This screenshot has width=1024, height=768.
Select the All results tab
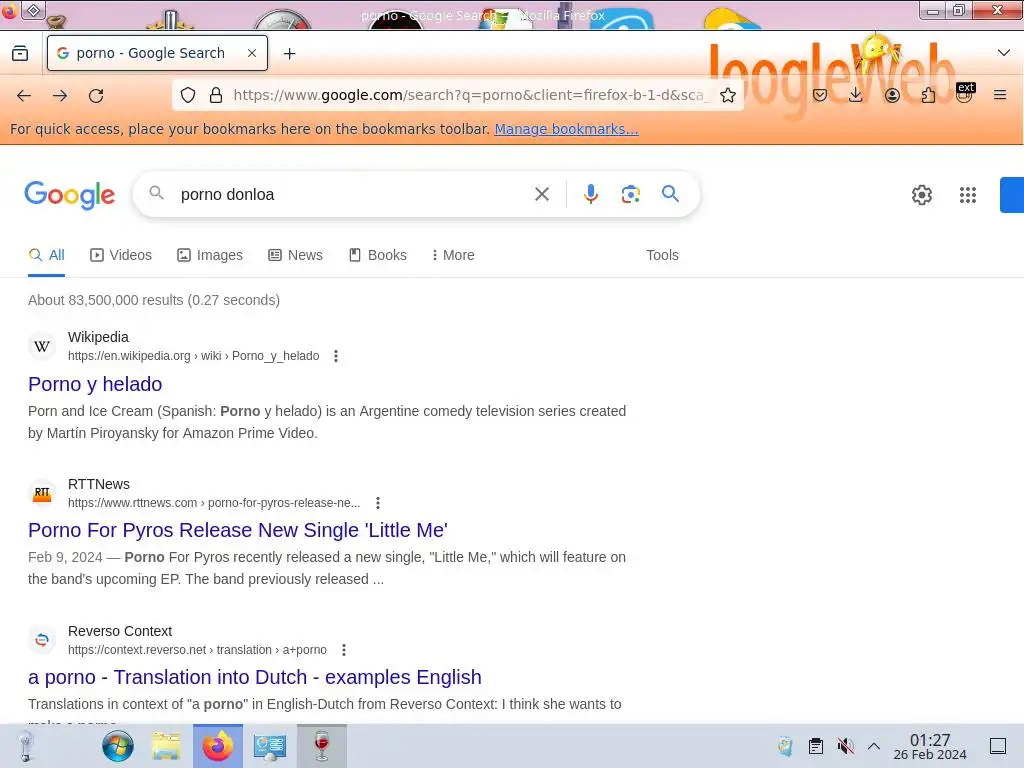(46, 255)
